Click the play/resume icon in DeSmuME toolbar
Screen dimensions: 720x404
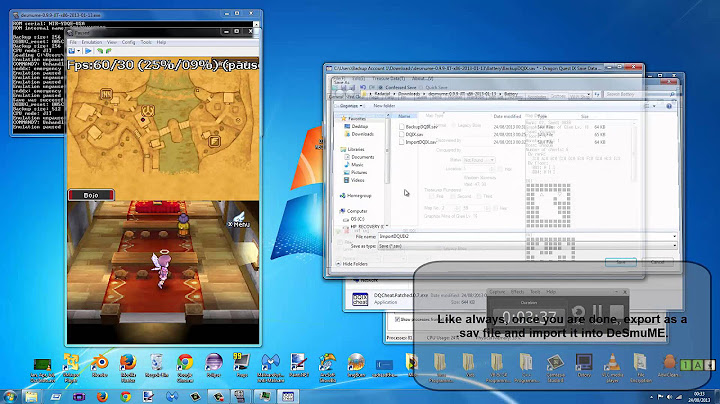88,51
